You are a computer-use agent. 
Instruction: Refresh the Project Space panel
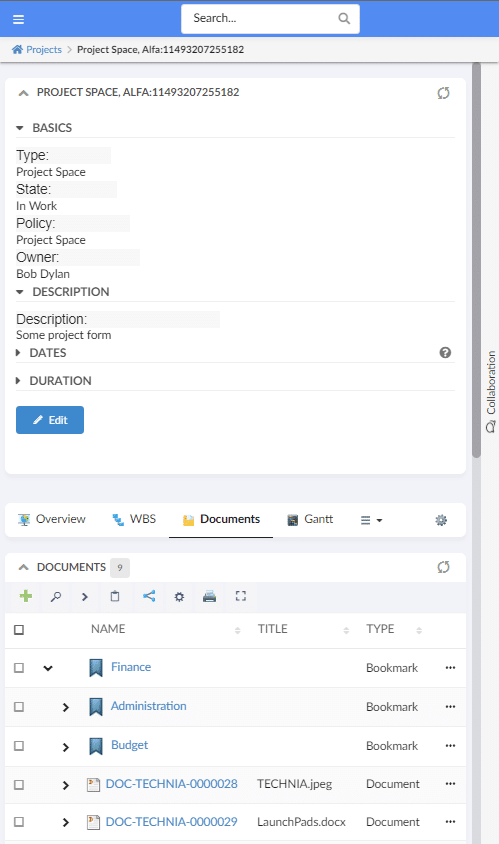point(444,93)
